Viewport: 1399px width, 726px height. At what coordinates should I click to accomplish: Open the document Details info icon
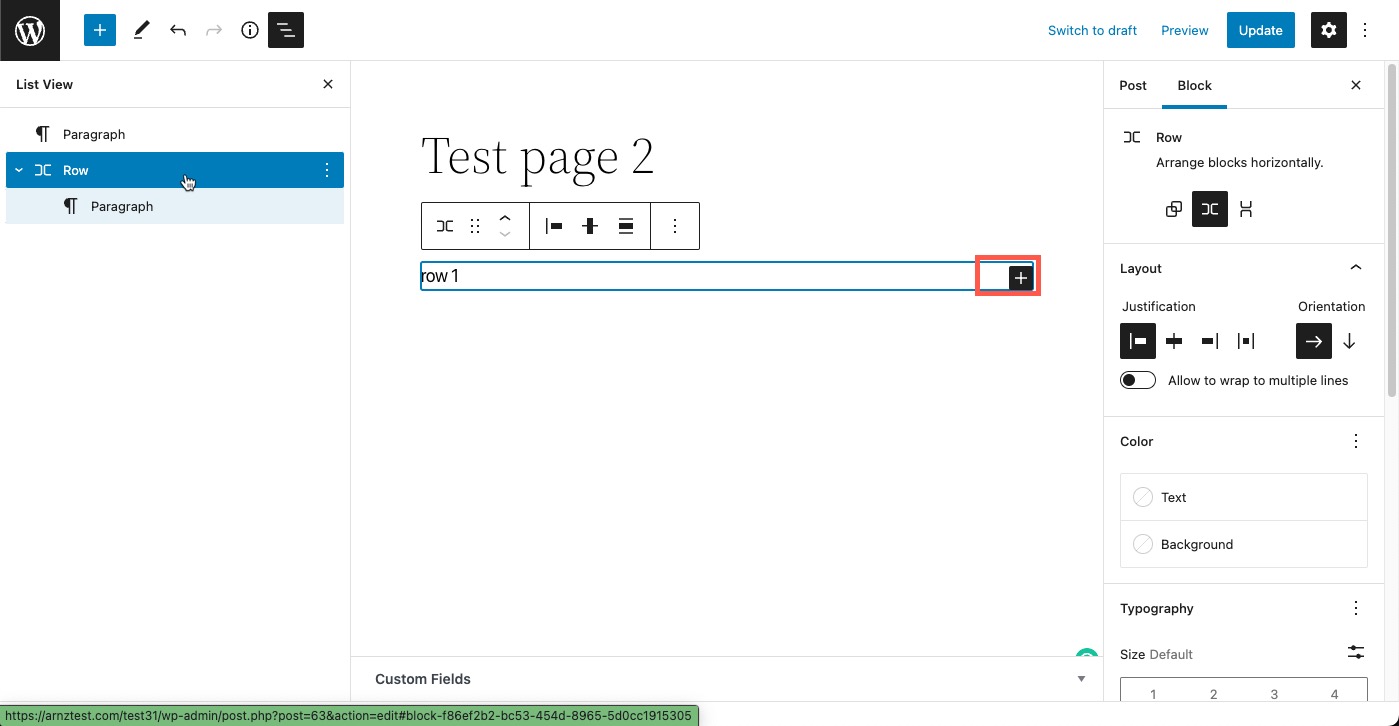coord(250,30)
